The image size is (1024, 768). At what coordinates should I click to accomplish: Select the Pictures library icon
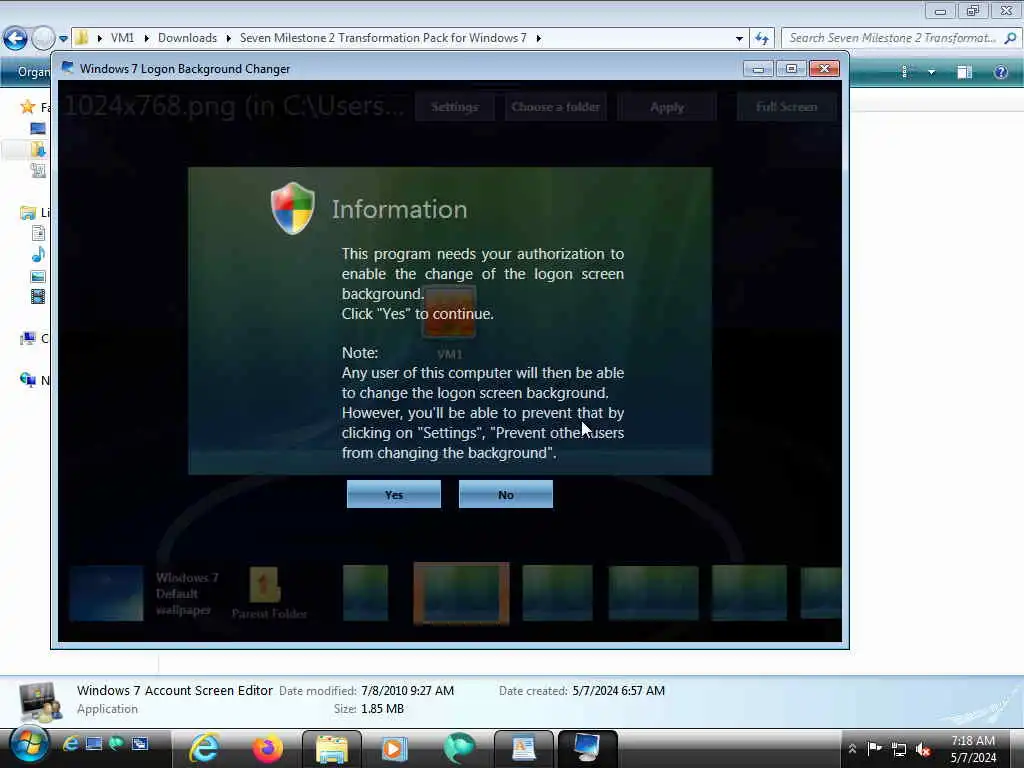(x=38, y=276)
